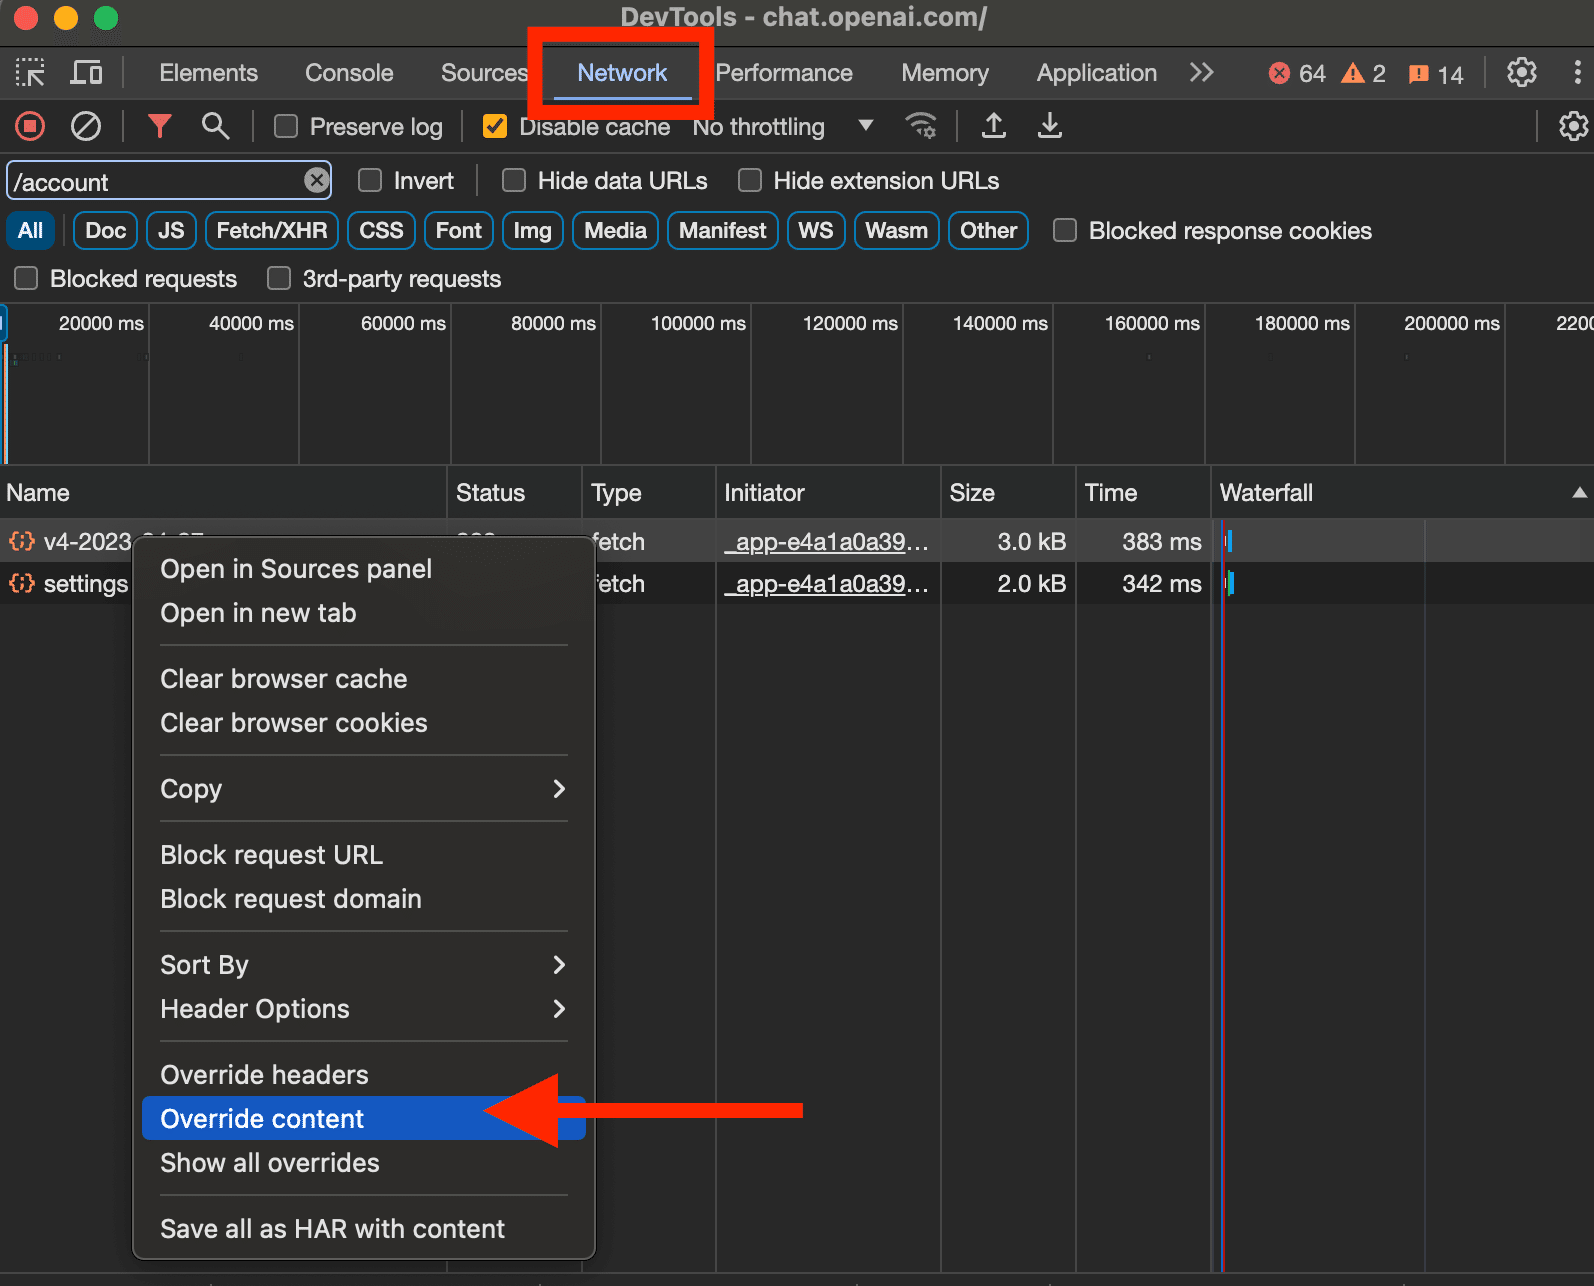Click the export HAR download icon

(x=1049, y=126)
